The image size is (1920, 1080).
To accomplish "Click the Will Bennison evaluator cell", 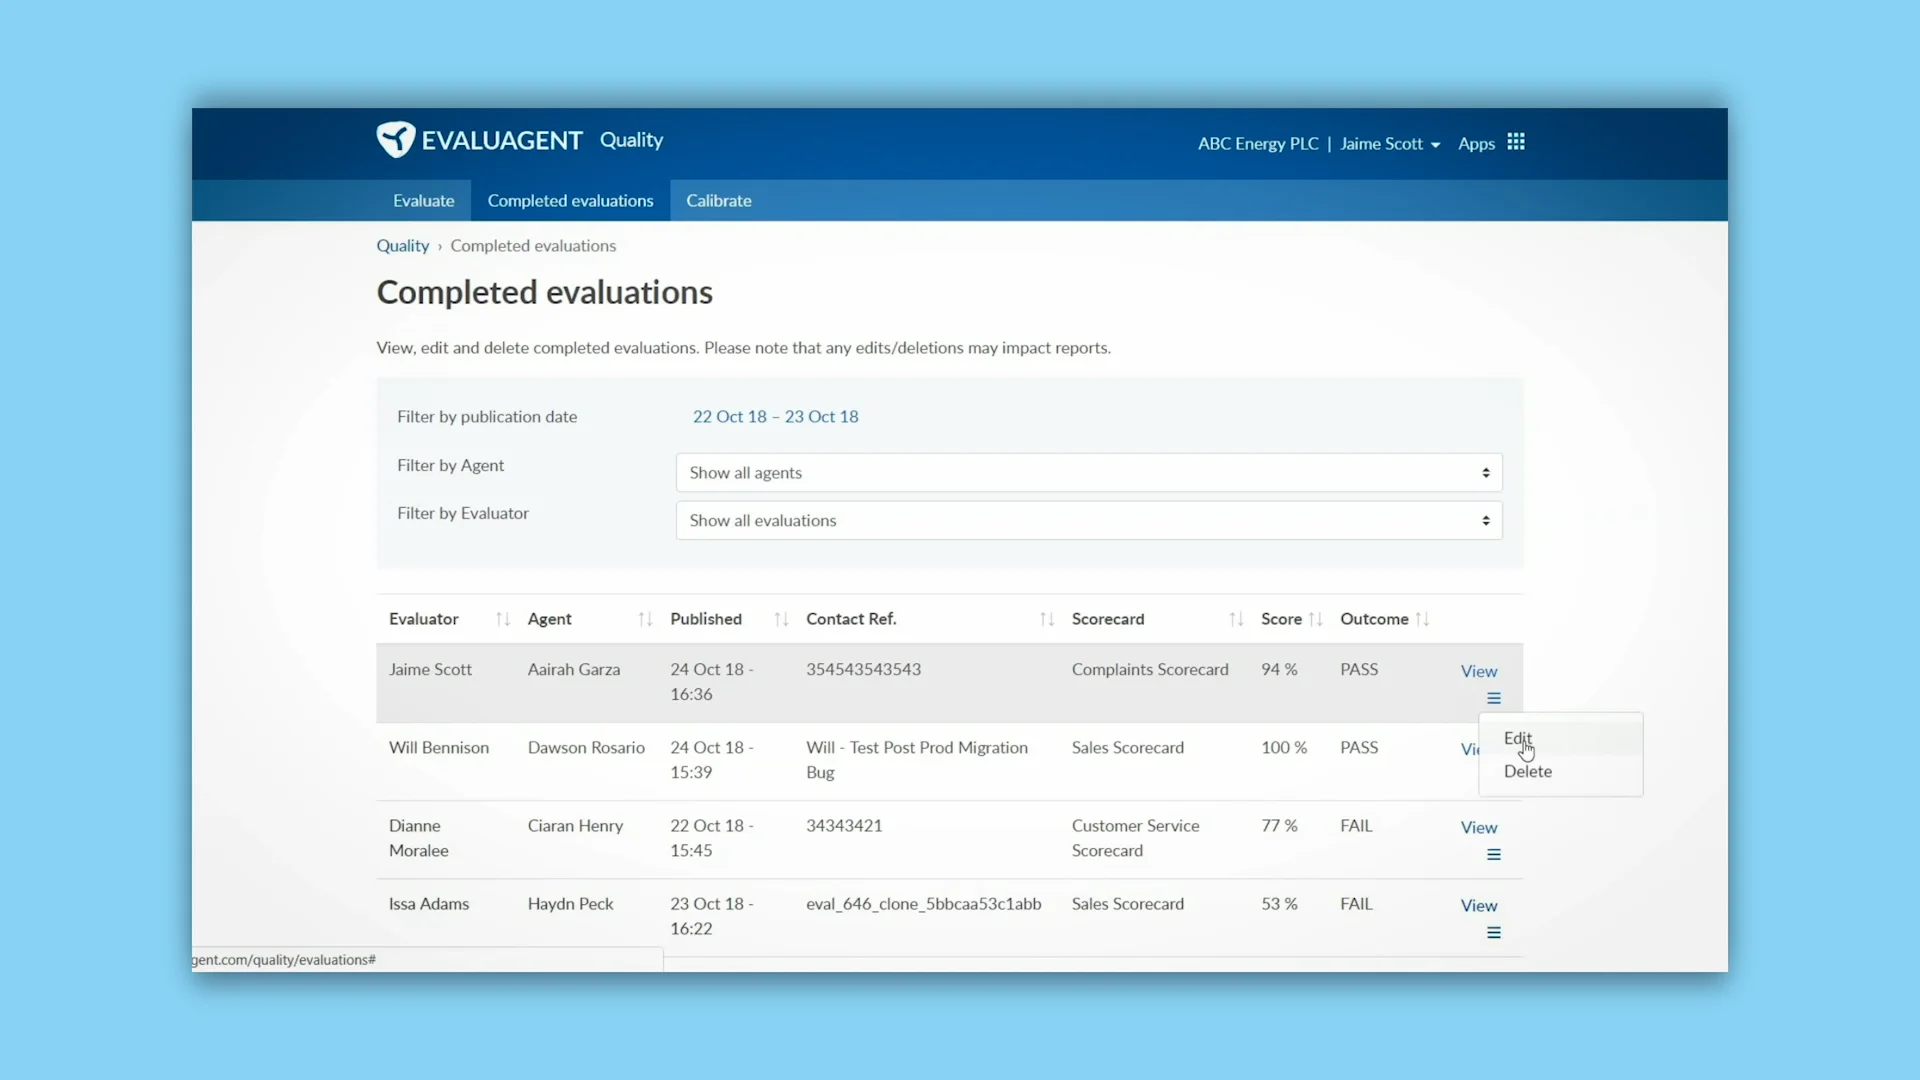I will pyautogui.click(x=439, y=748).
